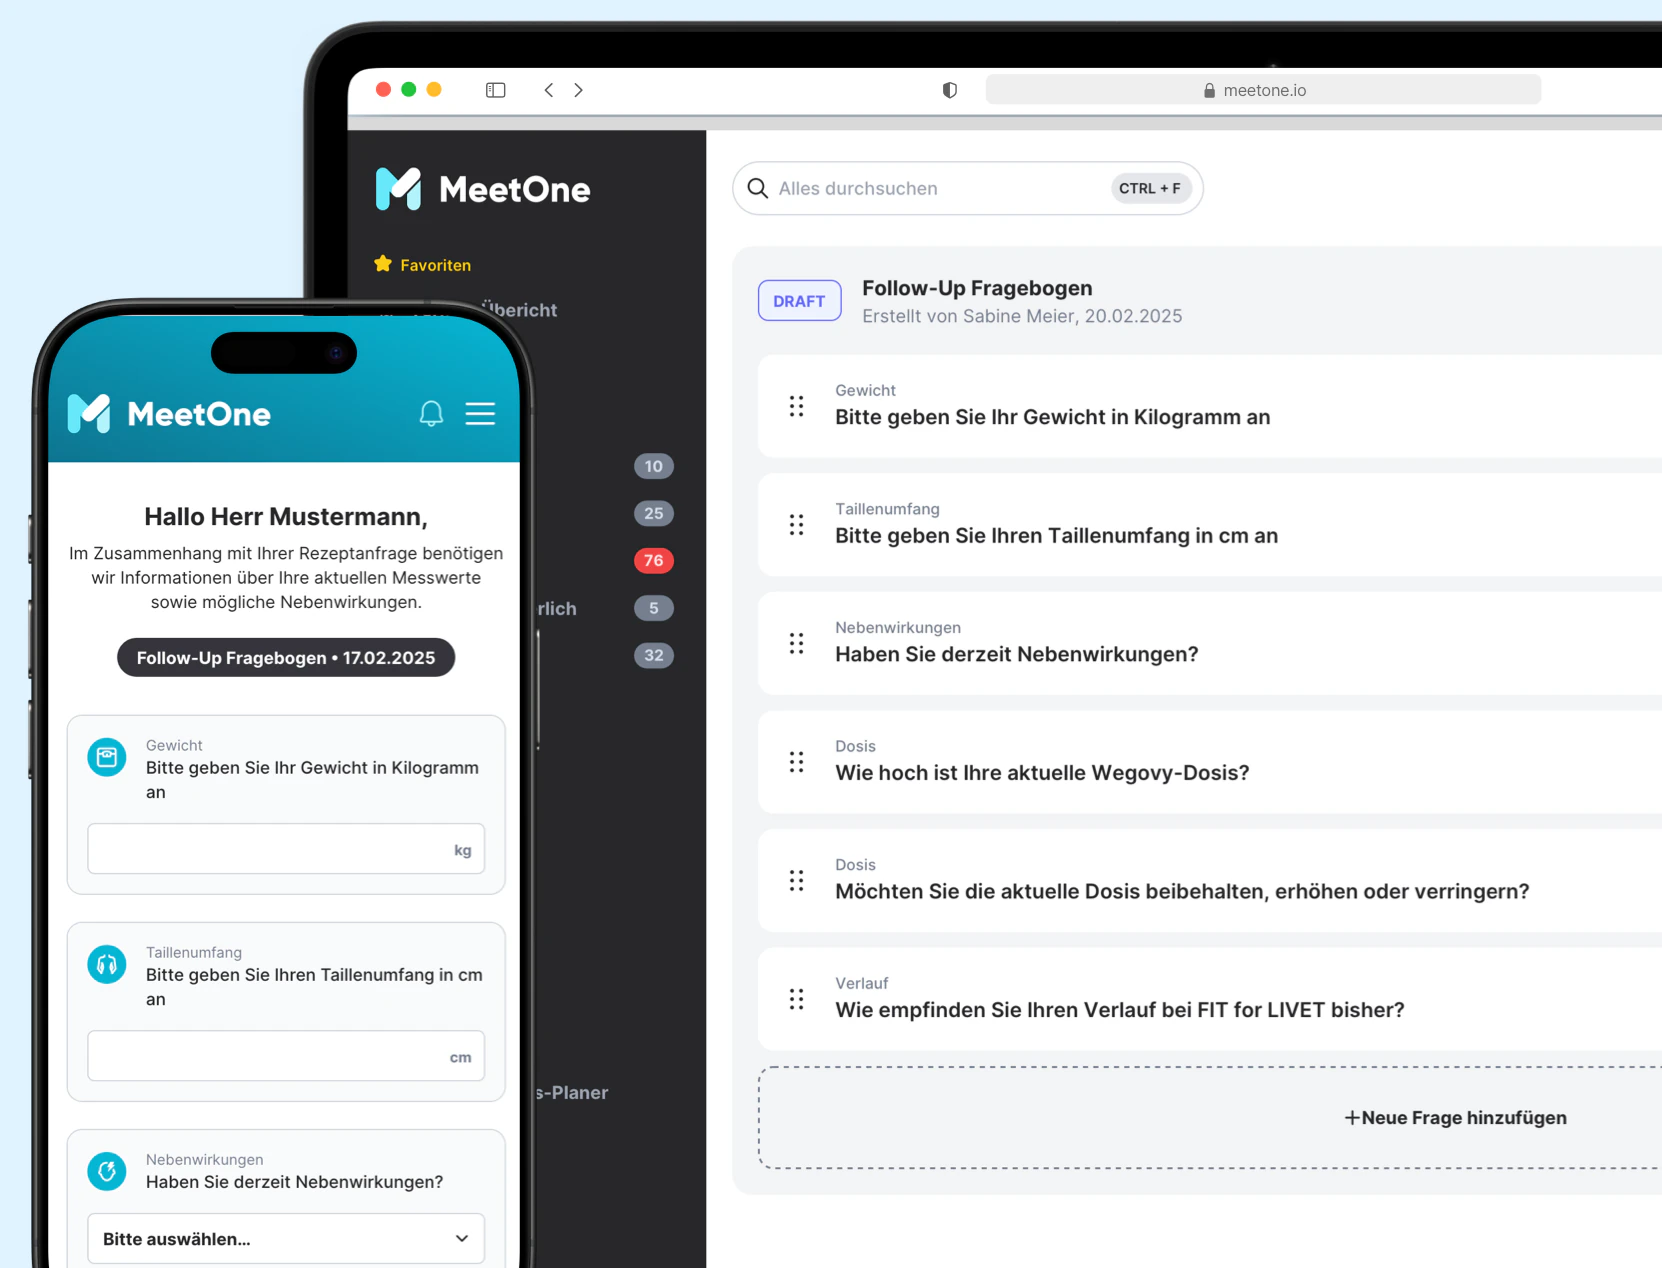This screenshot has width=1662, height=1268.
Task: Open question 'Wie hoch ist Ihre aktuelle Wegovy-Dosis?'
Action: (x=1210, y=762)
